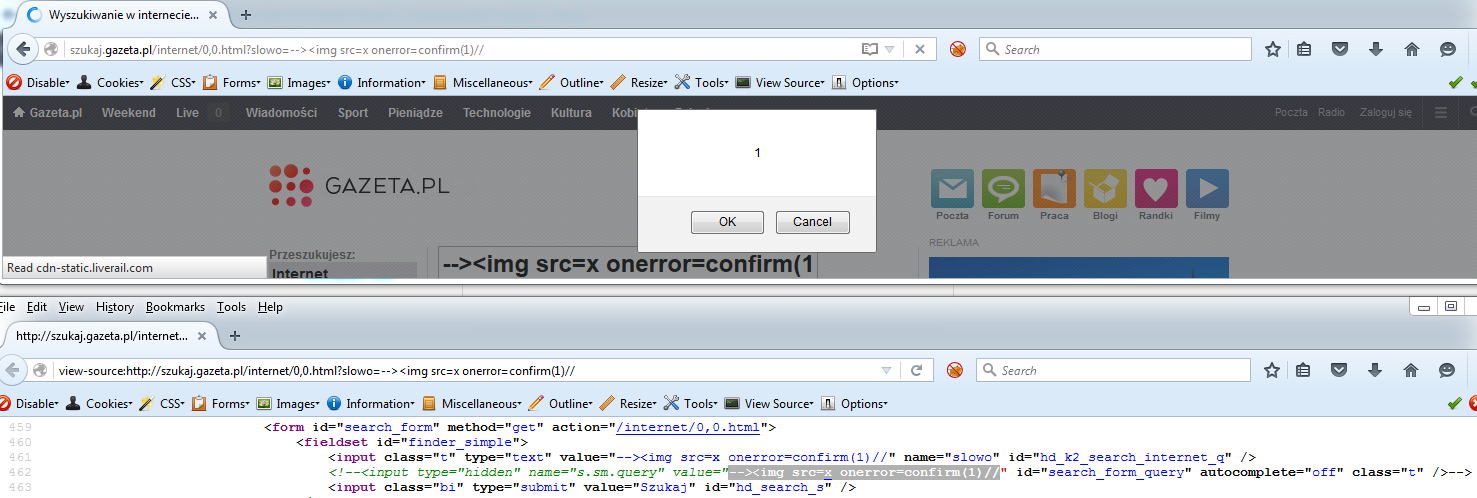Open Information menu in lower Web Developer toolbar
1477x498 pixels.
tap(371, 404)
